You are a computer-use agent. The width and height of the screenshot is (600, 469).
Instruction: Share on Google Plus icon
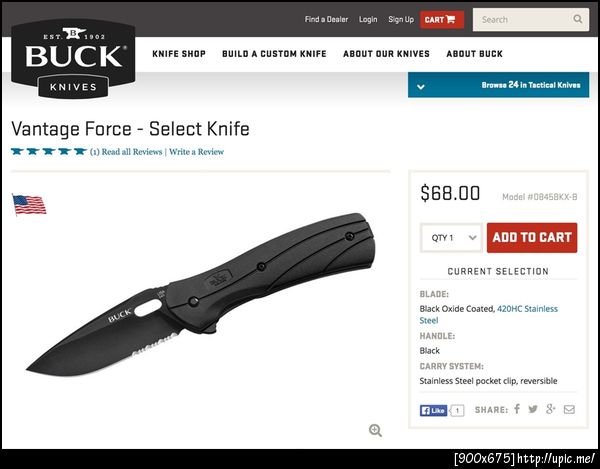pos(551,409)
